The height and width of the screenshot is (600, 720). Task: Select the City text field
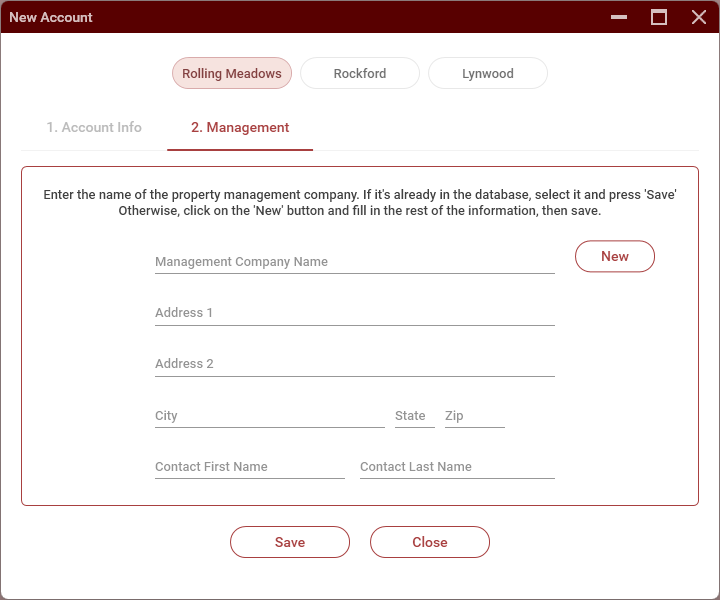(269, 416)
